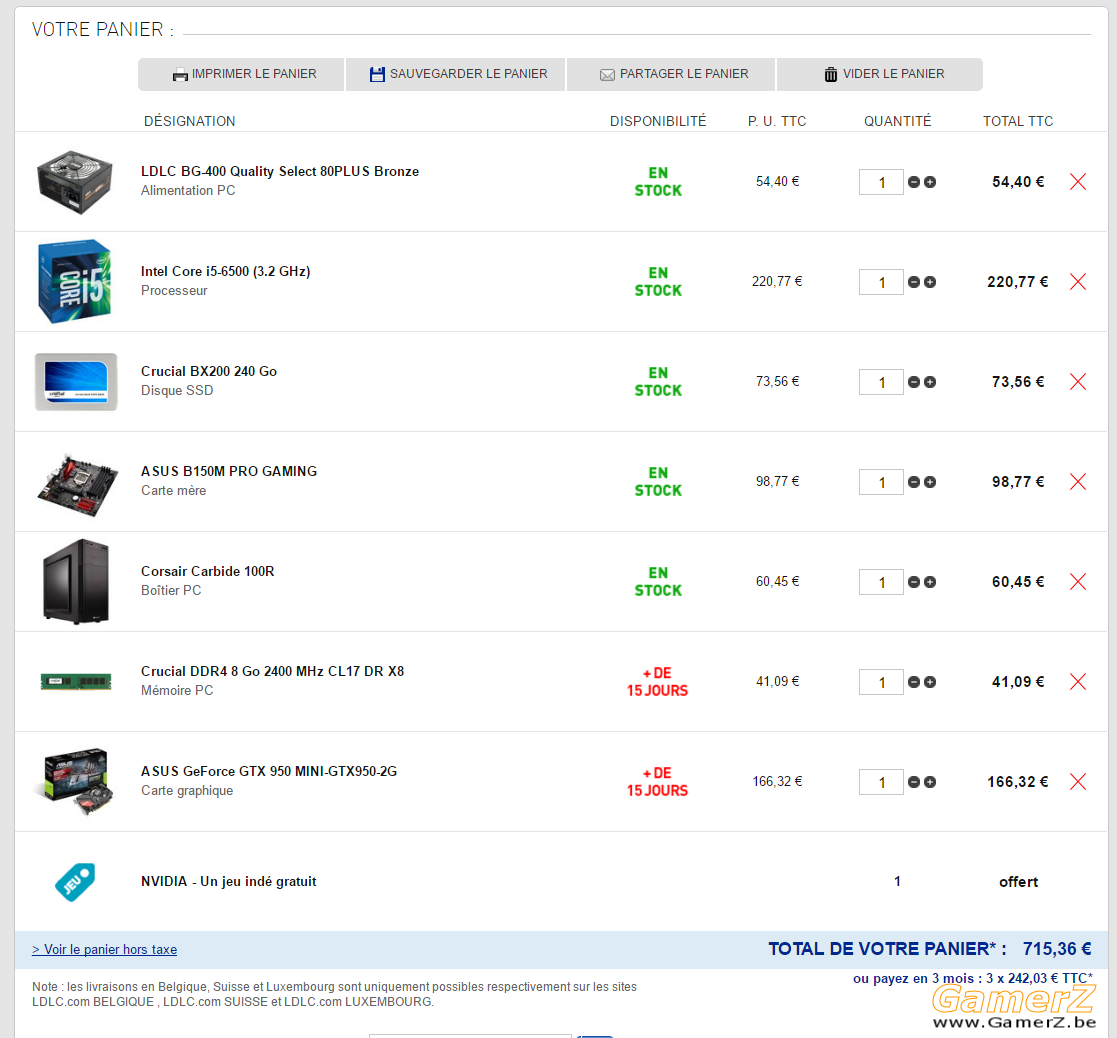Click the Alimentation PC category label

188,191
